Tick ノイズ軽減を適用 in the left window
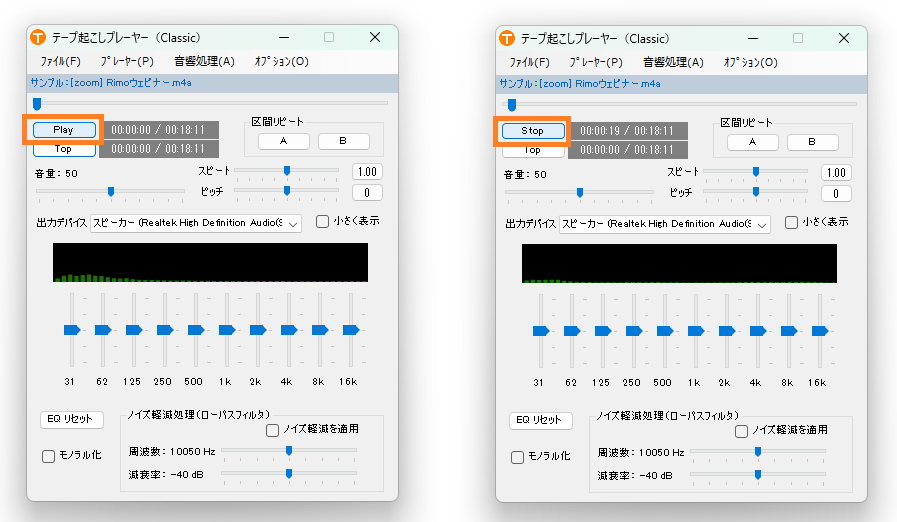Image resolution: width=897 pixels, height=522 pixels. [273, 430]
